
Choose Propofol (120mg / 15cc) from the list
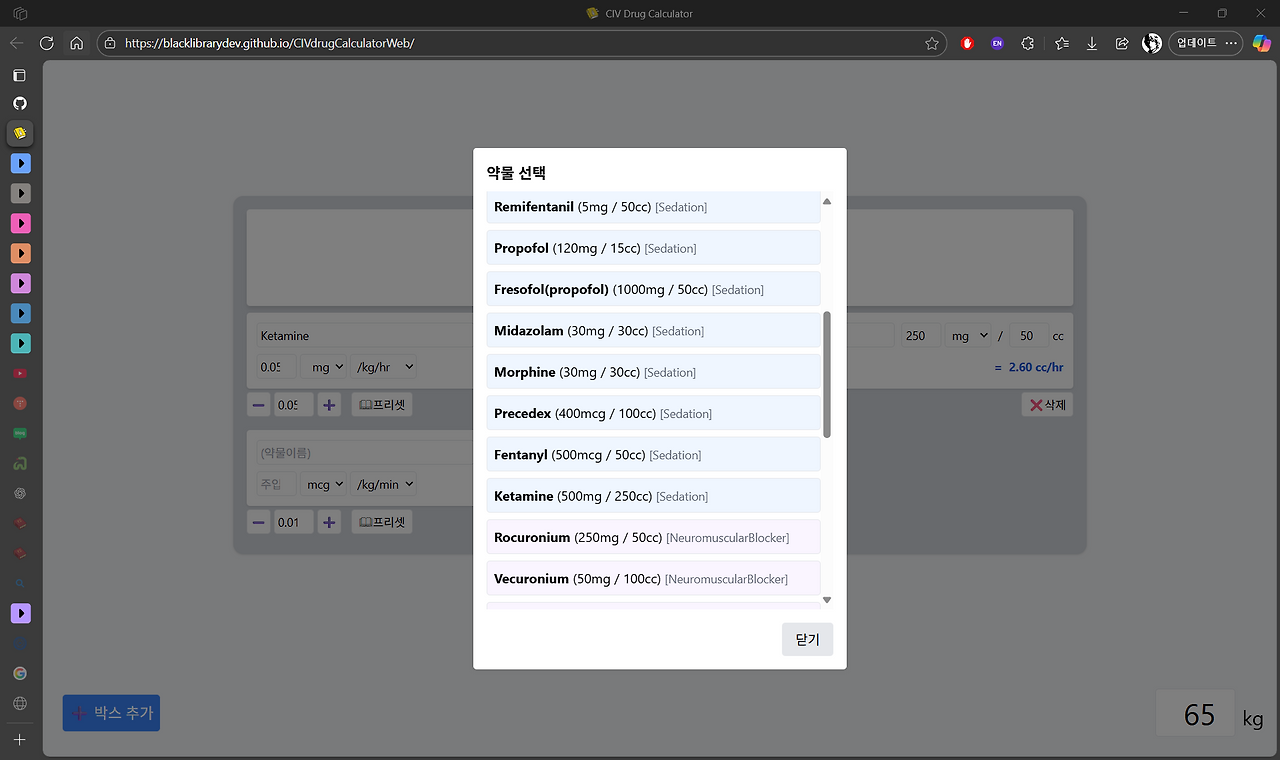tap(653, 248)
